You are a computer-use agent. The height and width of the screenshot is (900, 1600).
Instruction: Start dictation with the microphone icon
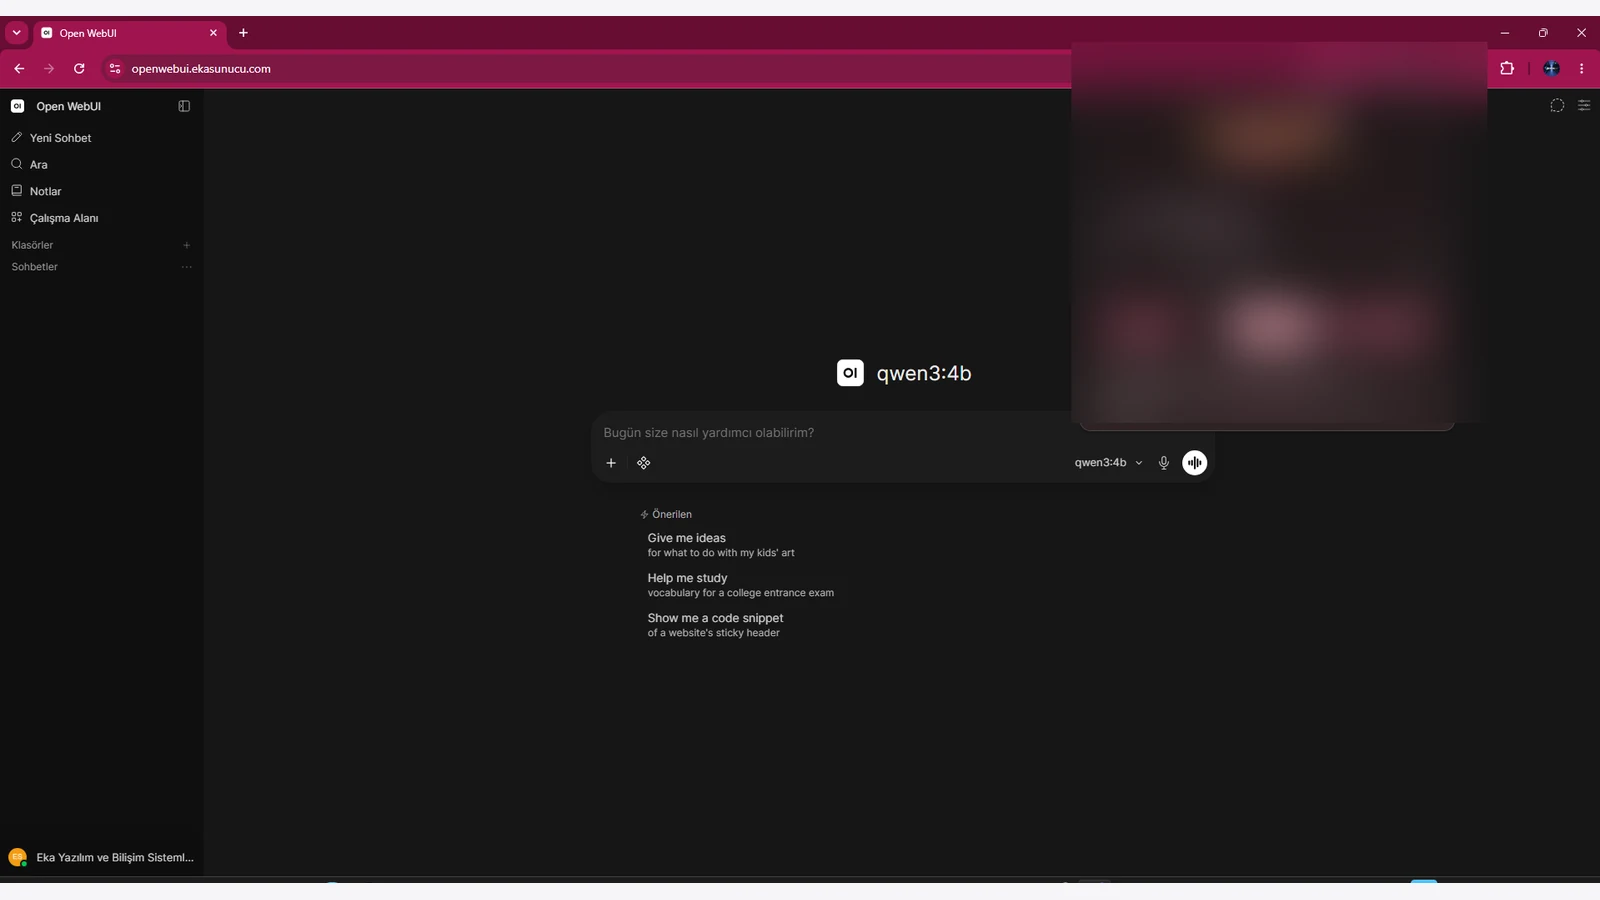(1164, 463)
